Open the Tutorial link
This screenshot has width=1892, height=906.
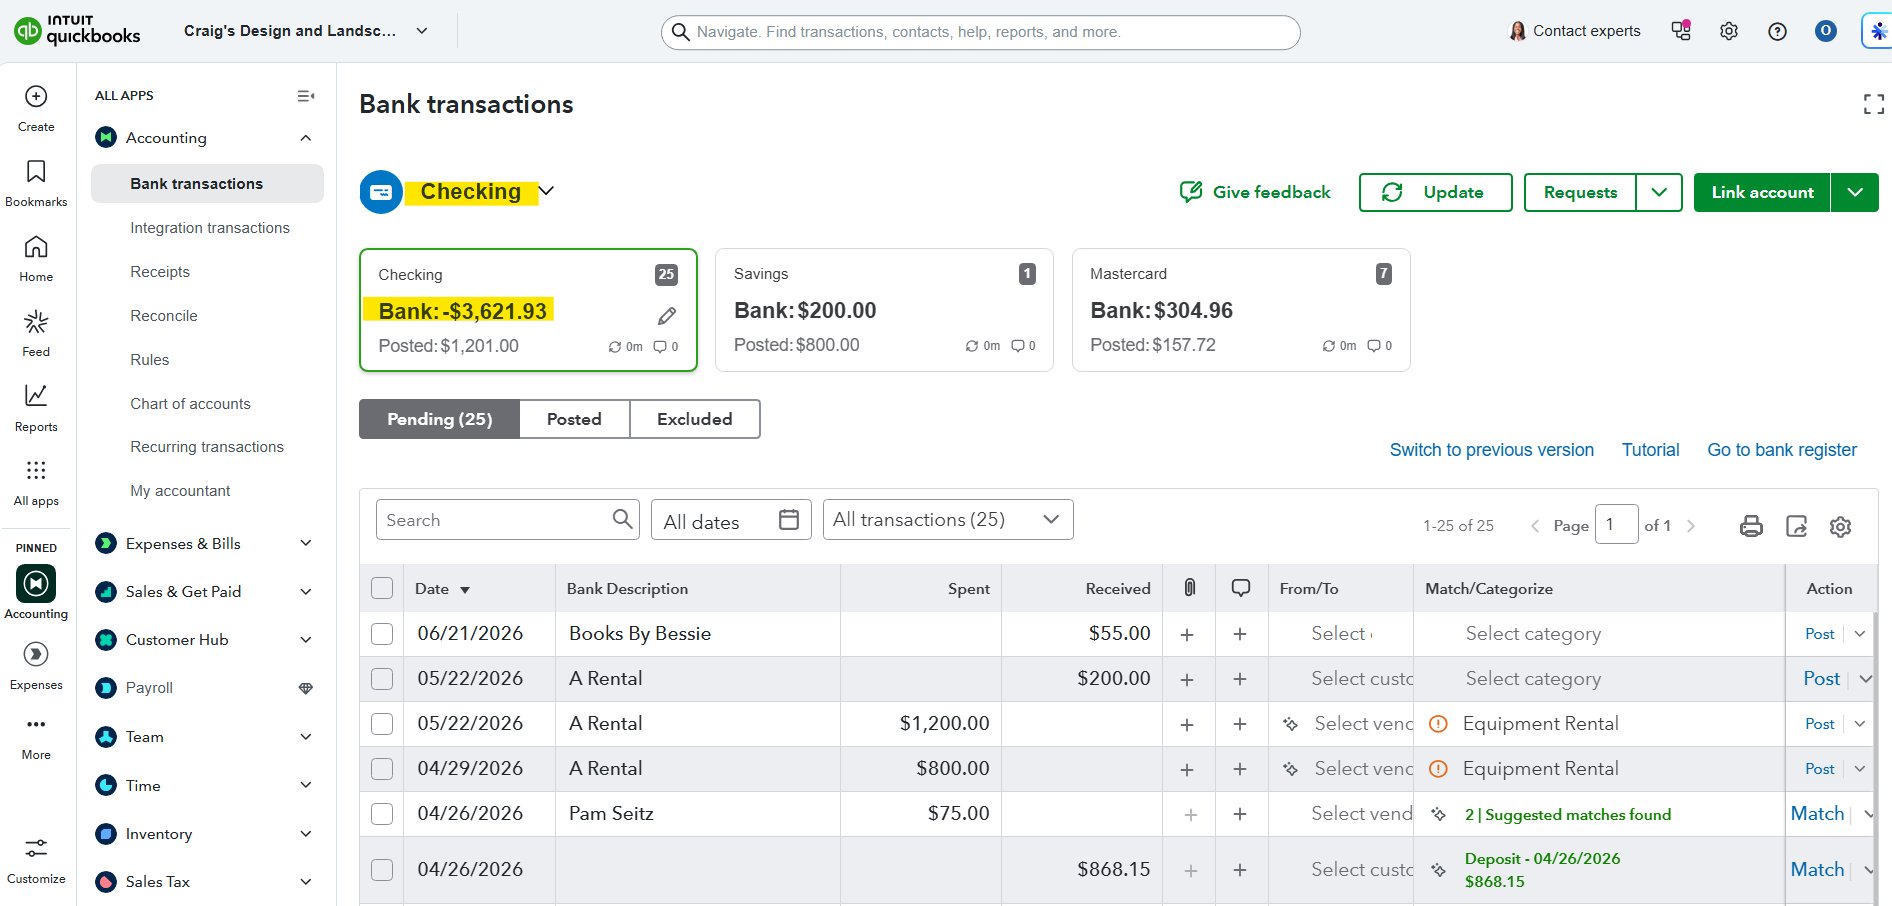[1650, 450]
